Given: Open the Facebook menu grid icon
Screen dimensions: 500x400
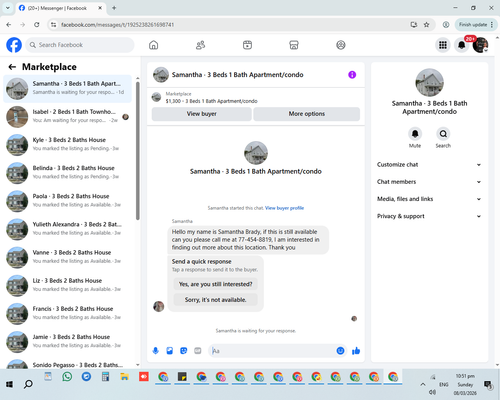Looking at the screenshot, I should point(443,45).
